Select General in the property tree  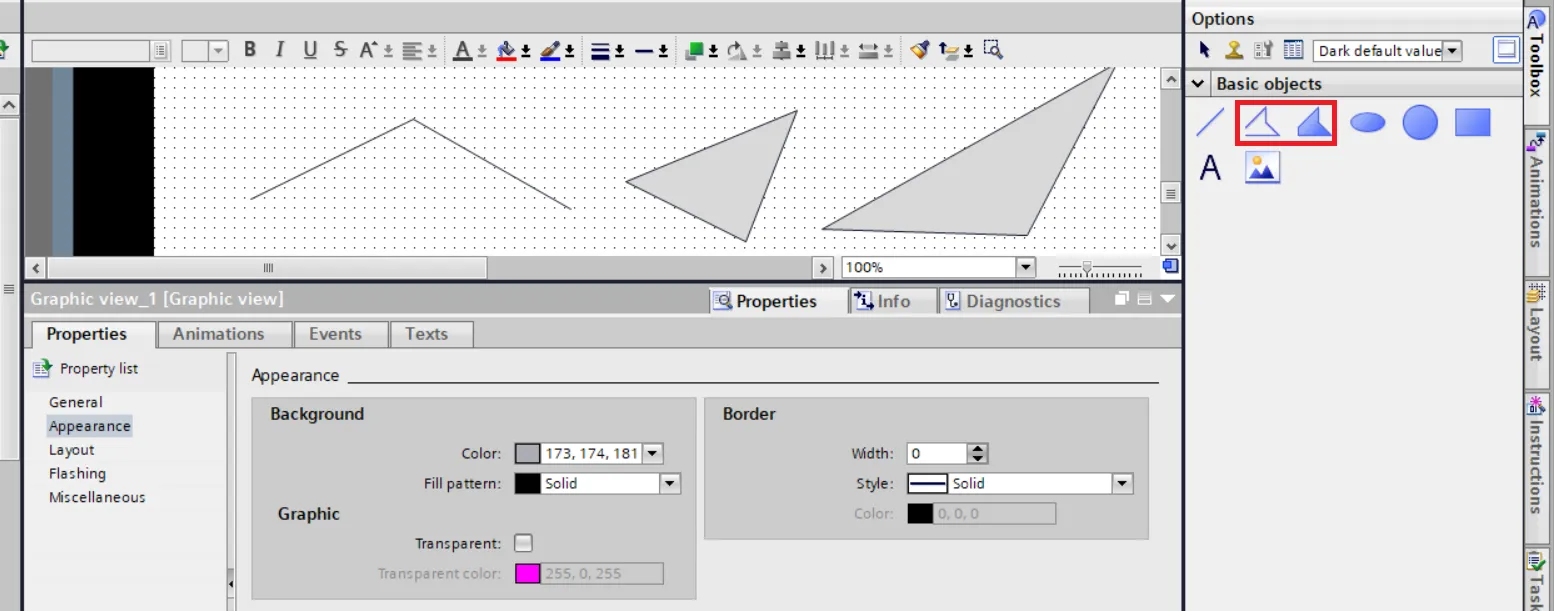pos(76,402)
